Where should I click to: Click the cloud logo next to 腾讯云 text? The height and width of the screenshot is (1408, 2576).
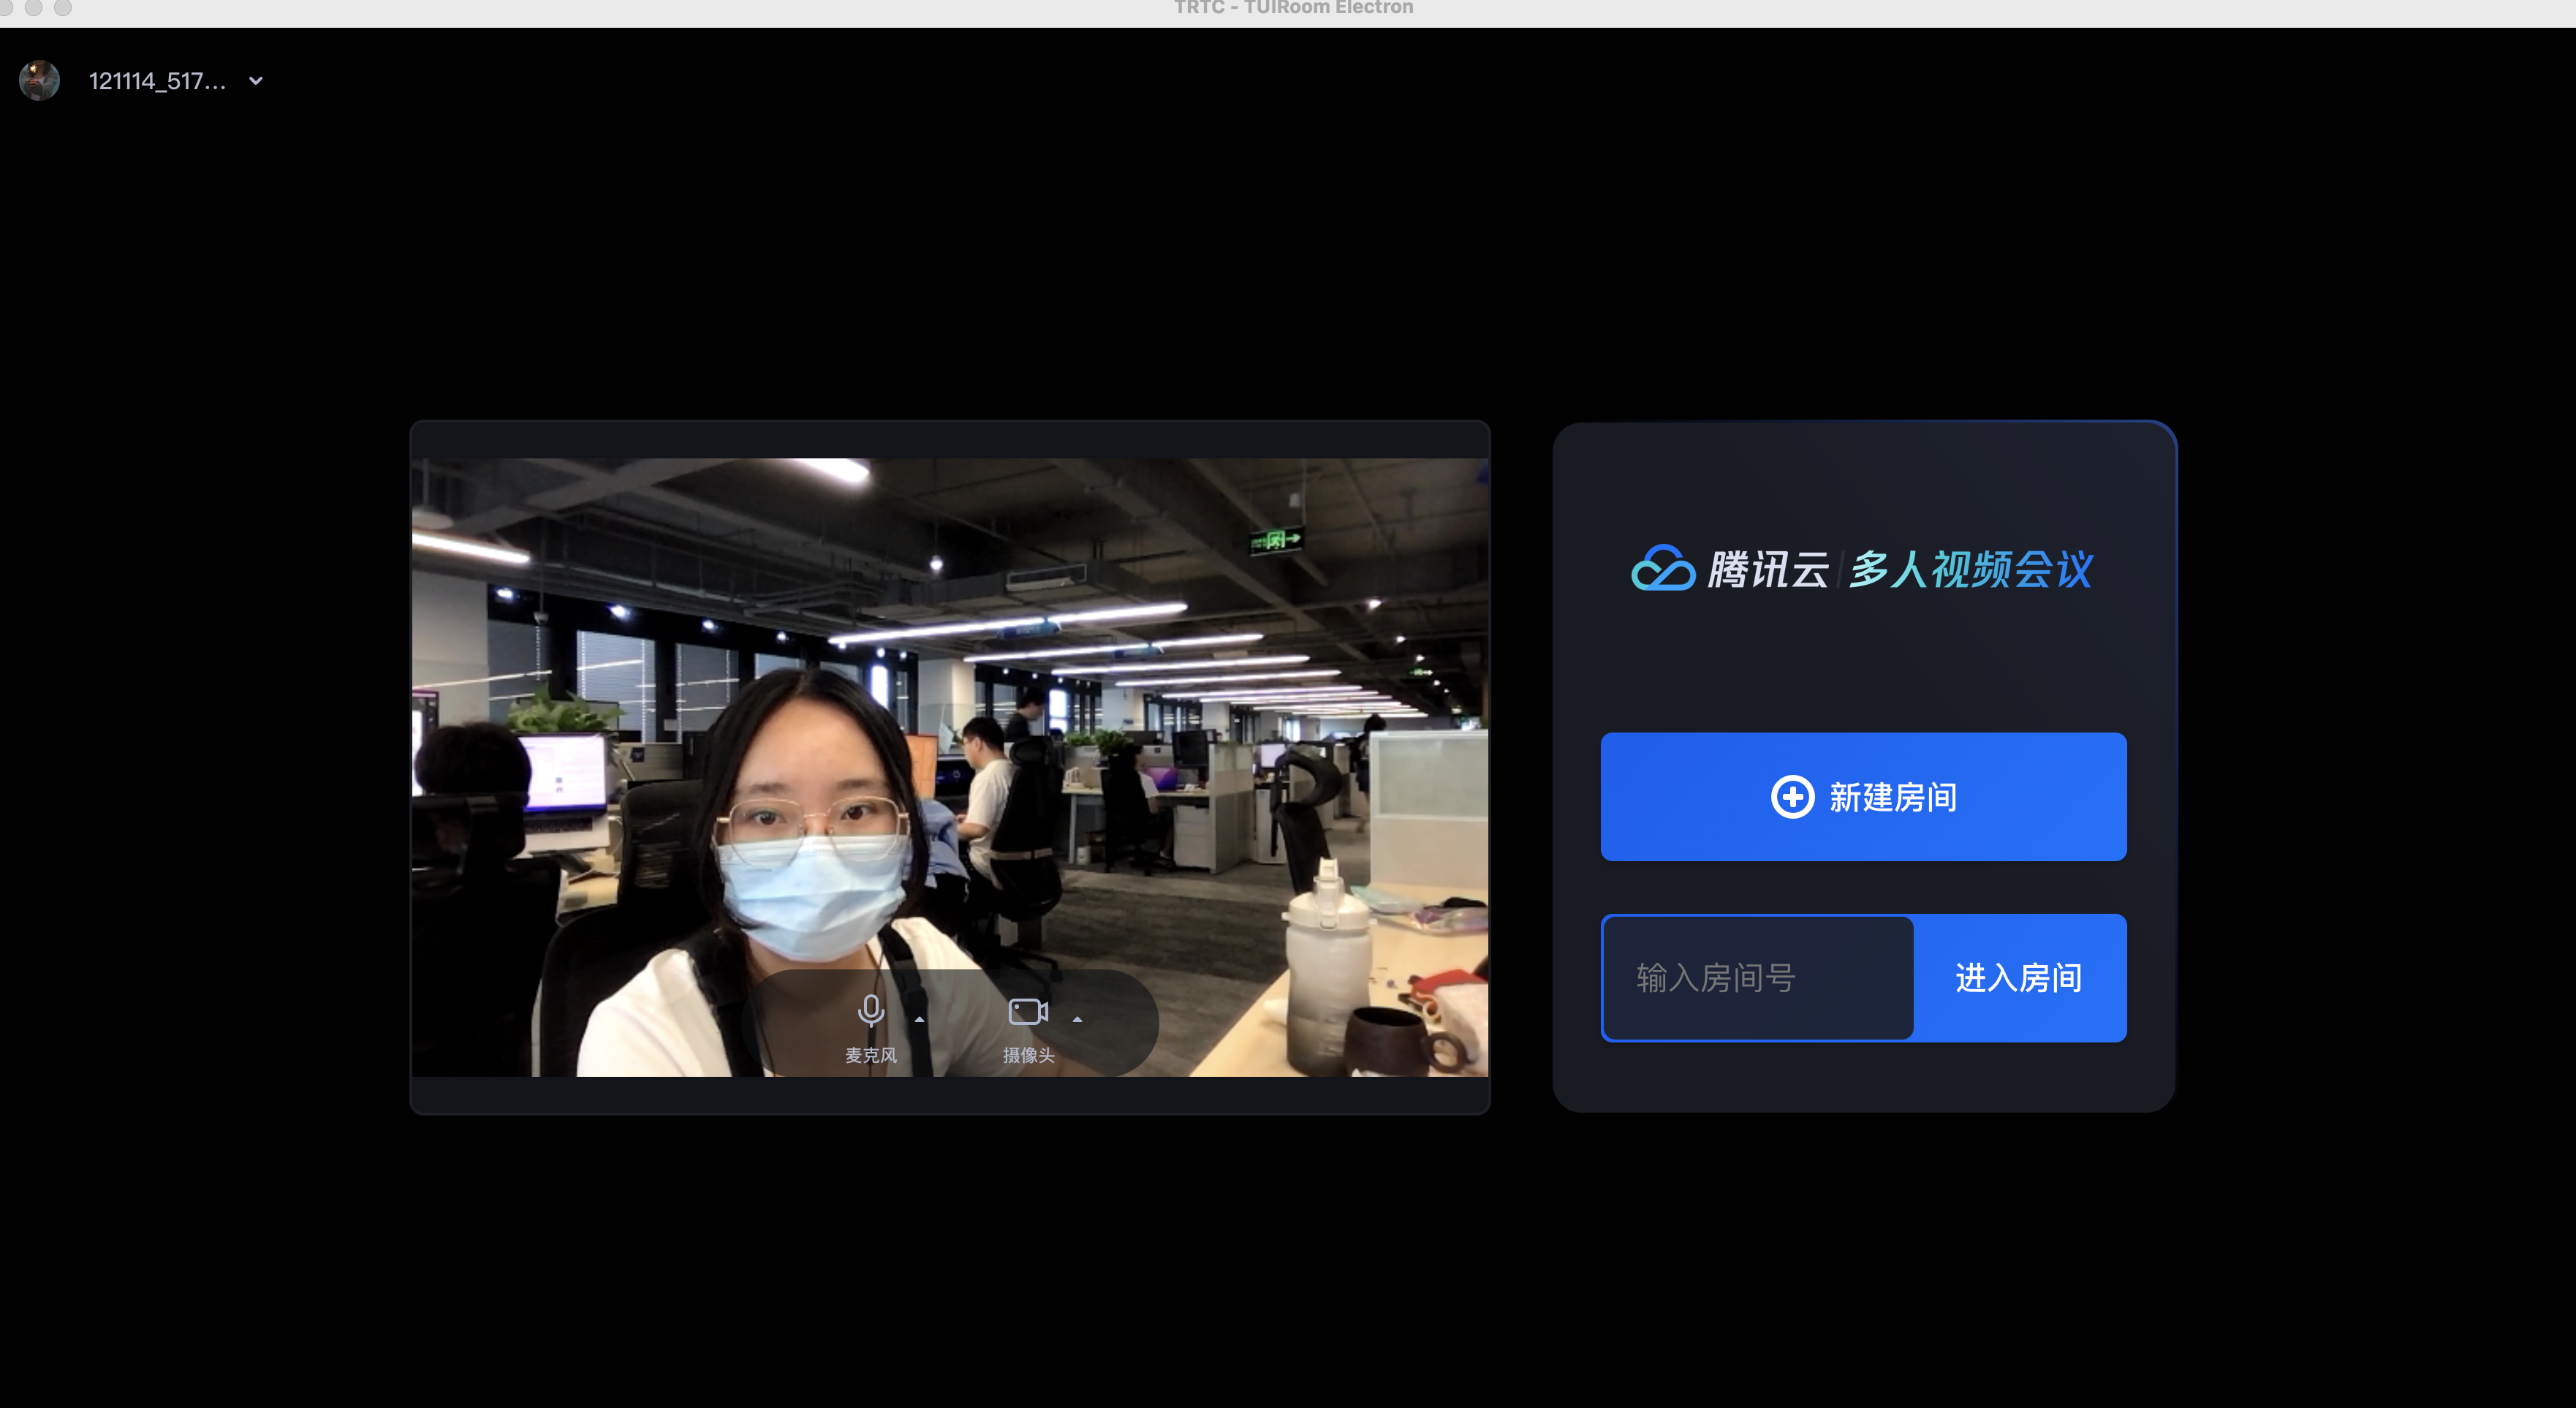[x=1664, y=567]
